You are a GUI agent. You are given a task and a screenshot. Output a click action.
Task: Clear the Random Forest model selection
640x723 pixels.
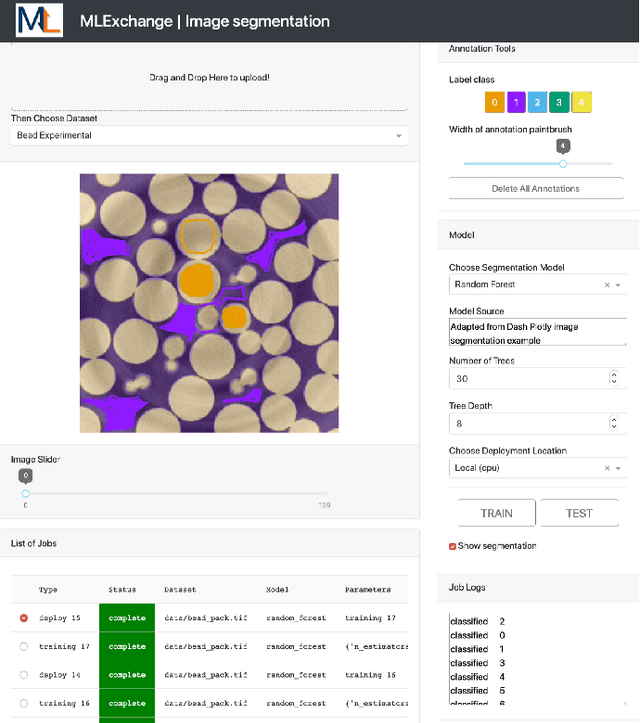(606, 285)
